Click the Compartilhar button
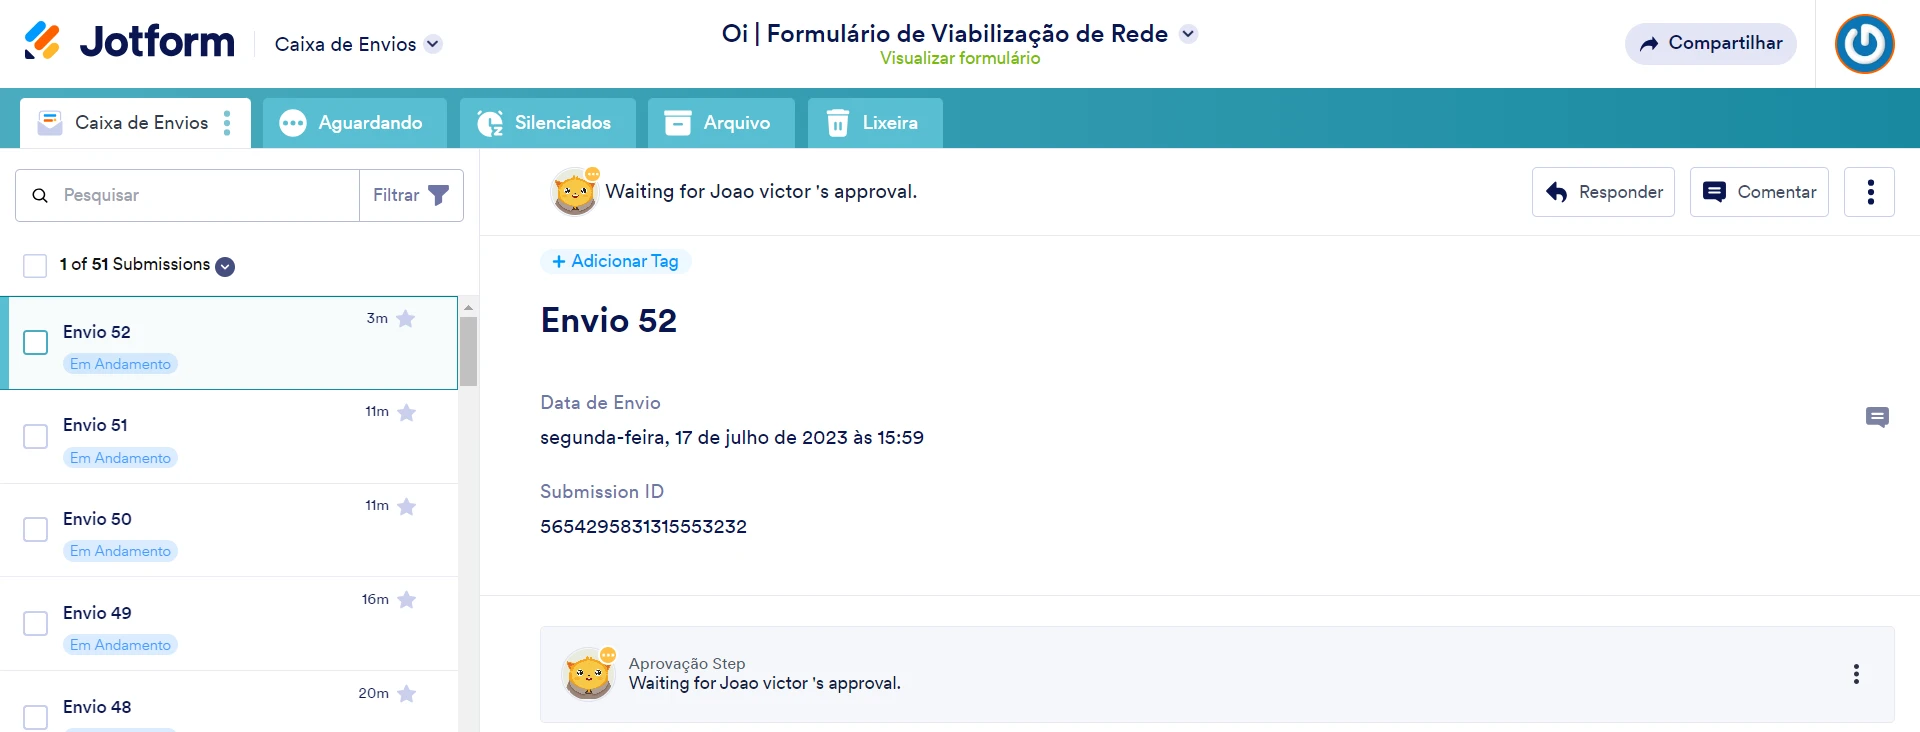Image resolution: width=1920 pixels, height=732 pixels. click(1710, 44)
